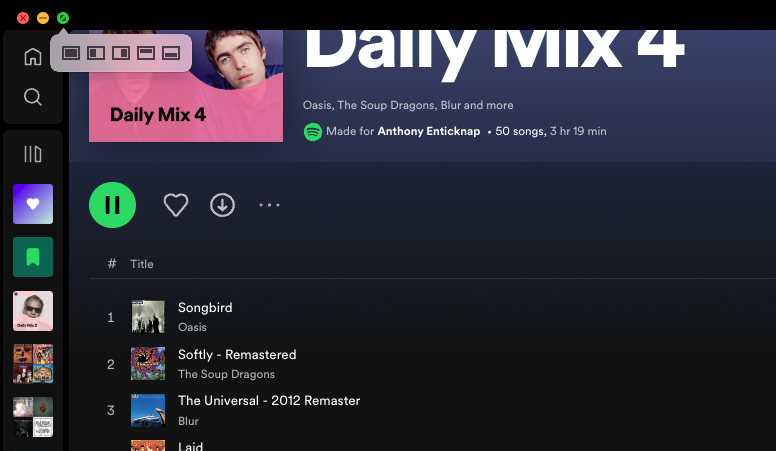The image size is (776, 451).
Task: Open Your Episodes bookmark tile
Action: coord(33,257)
